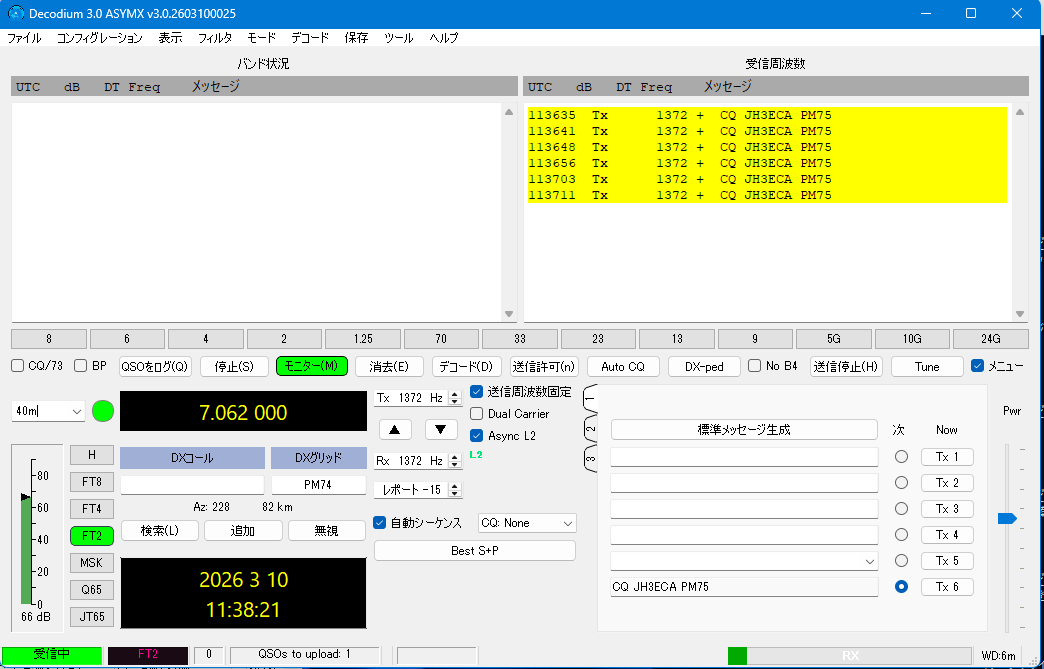Click the down arrow frequency button
Screen dimensions: 1044x669
pyautogui.click(x=441, y=429)
